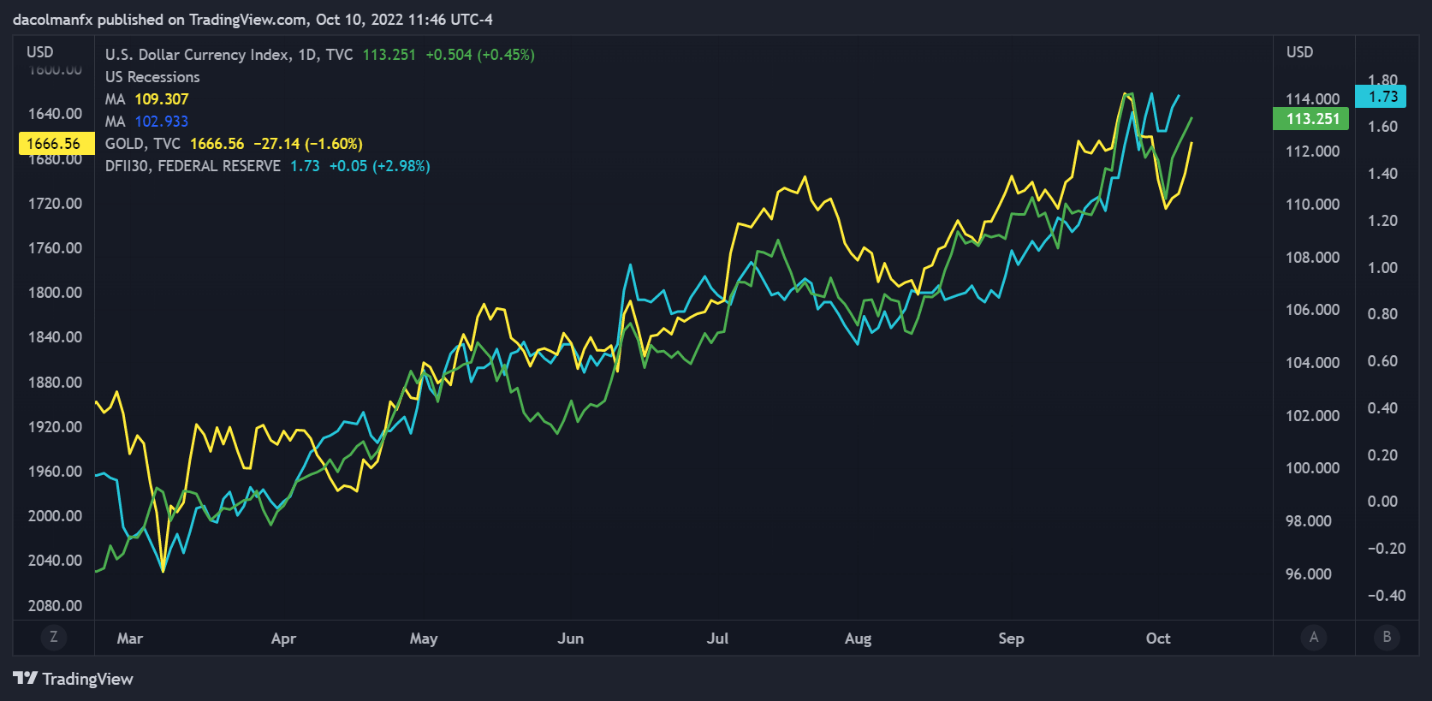Click the 100.000 level on dollar axis
Viewport: 1432px width, 701px height.
pos(1312,469)
